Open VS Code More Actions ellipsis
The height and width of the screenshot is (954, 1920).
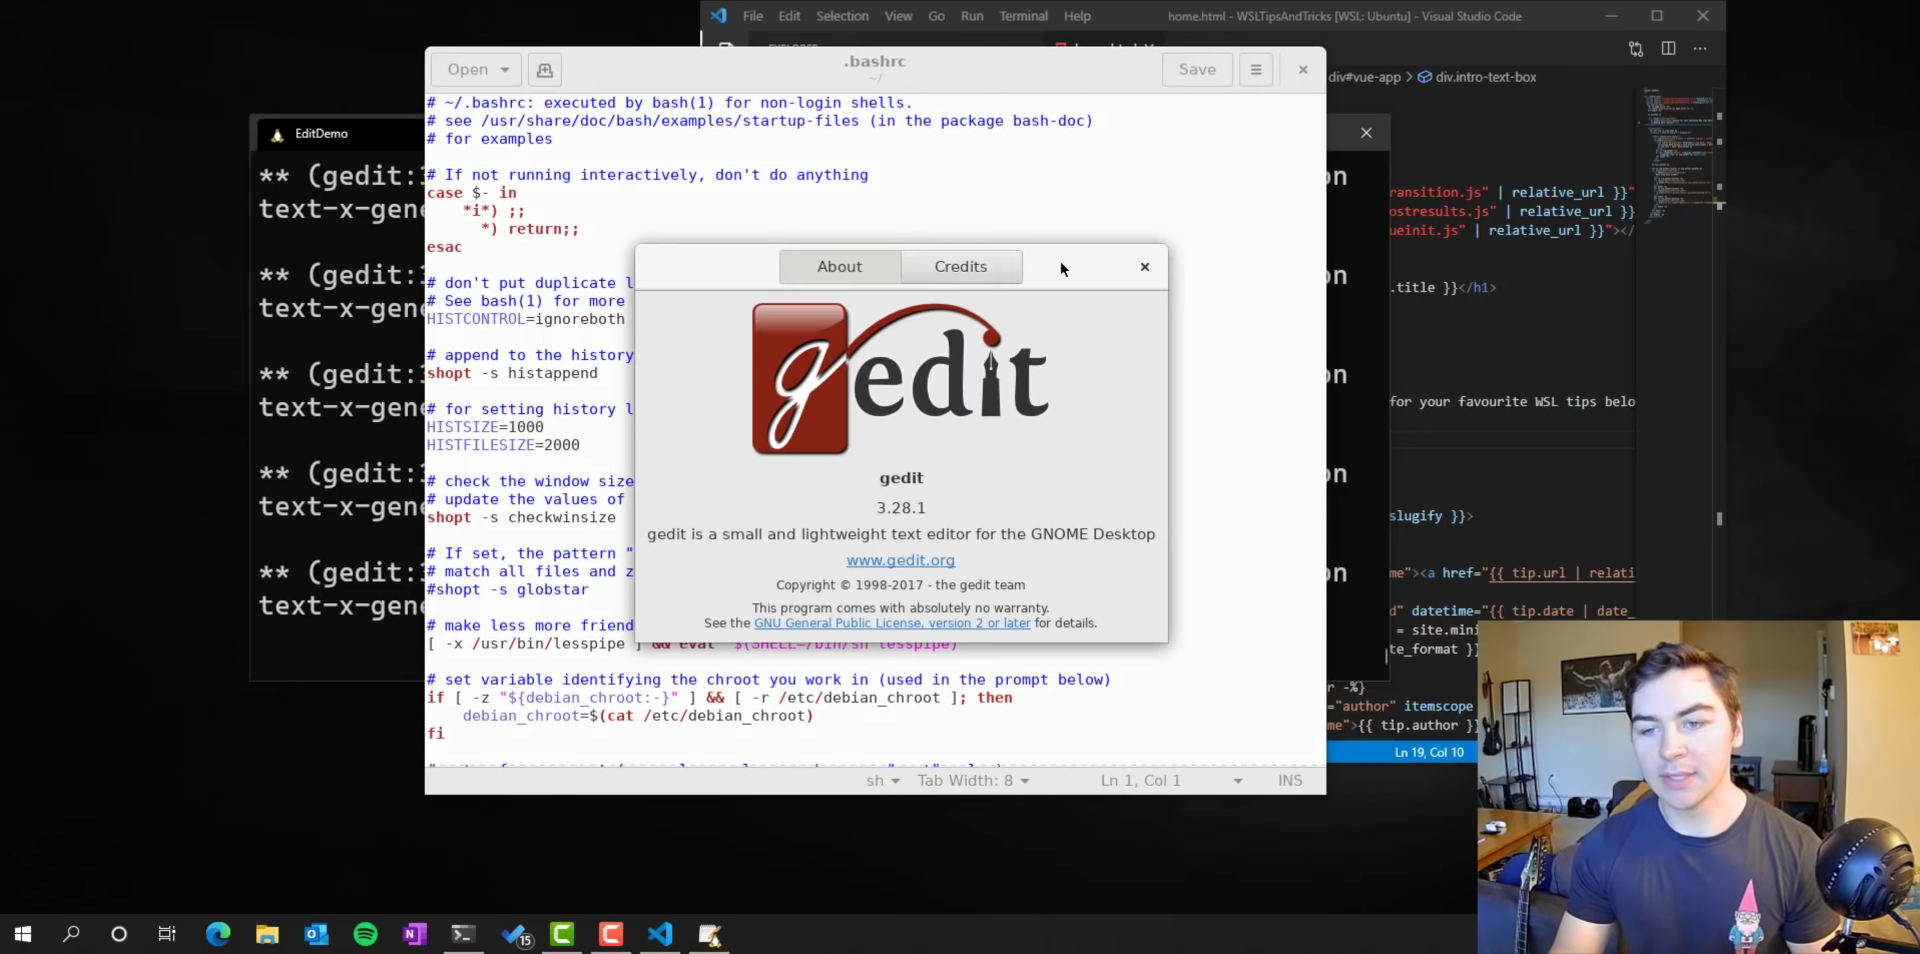click(x=1700, y=49)
